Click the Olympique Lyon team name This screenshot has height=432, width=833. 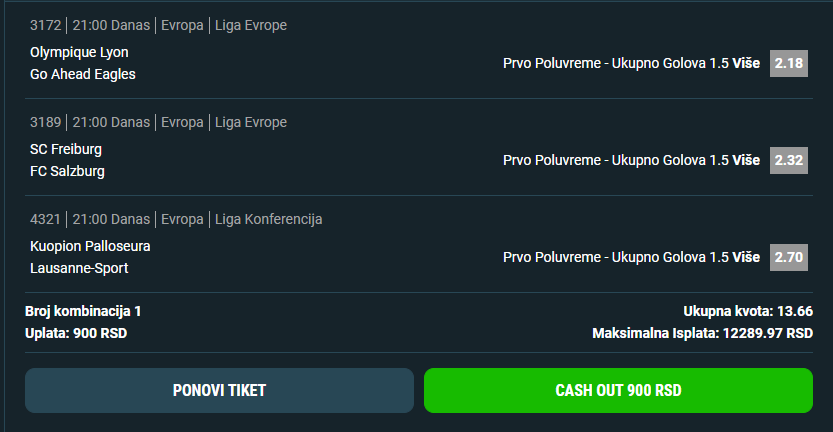[79, 52]
